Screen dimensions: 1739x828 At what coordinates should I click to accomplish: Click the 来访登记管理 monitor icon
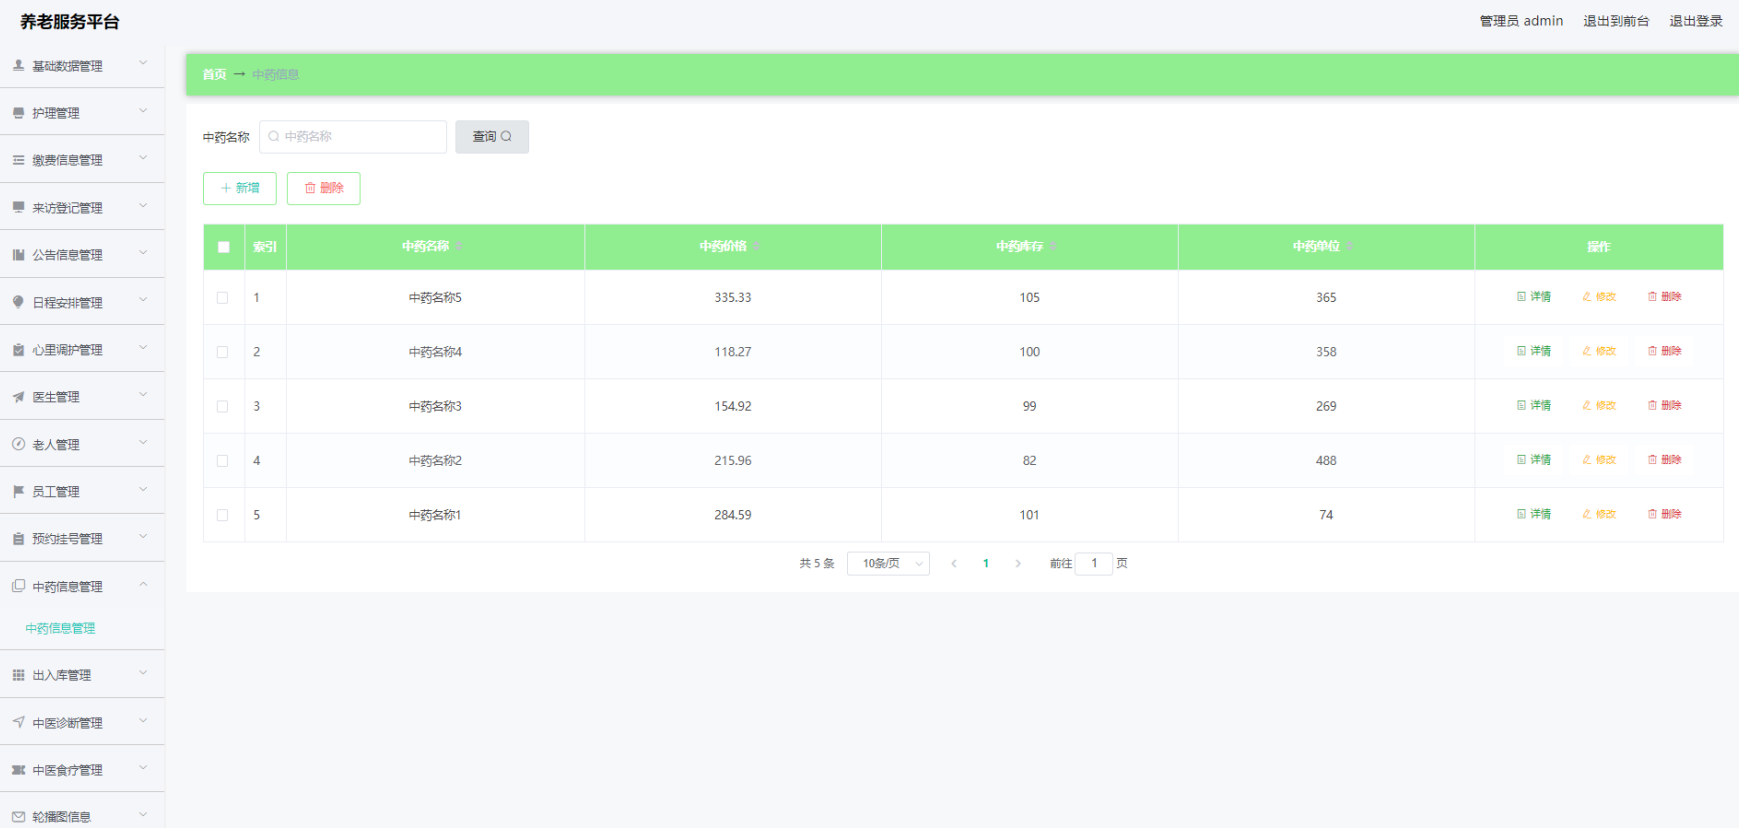18,207
